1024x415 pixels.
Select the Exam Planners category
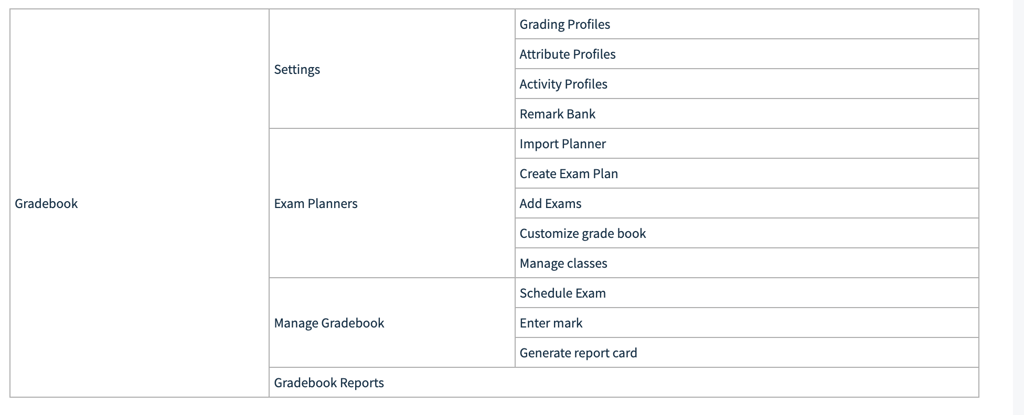click(315, 204)
